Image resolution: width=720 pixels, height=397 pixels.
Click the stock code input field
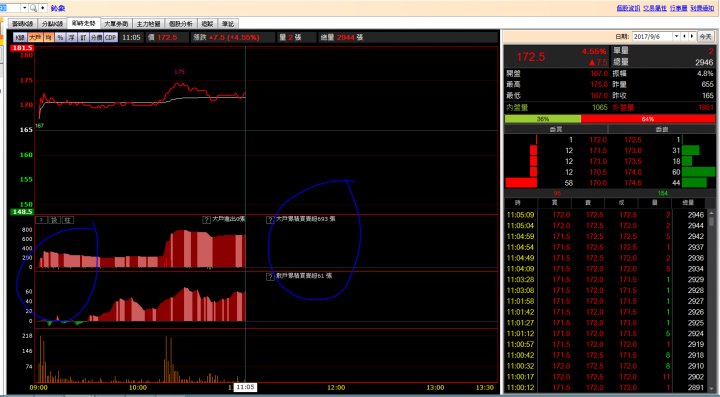point(10,8)
